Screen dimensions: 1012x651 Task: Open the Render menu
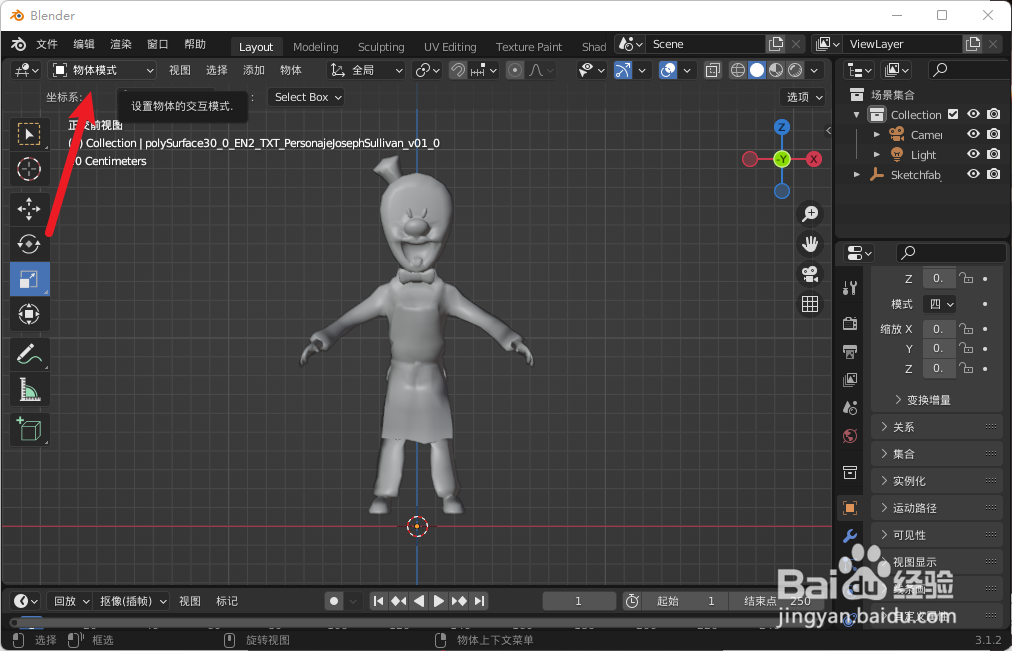click(121, 44)
